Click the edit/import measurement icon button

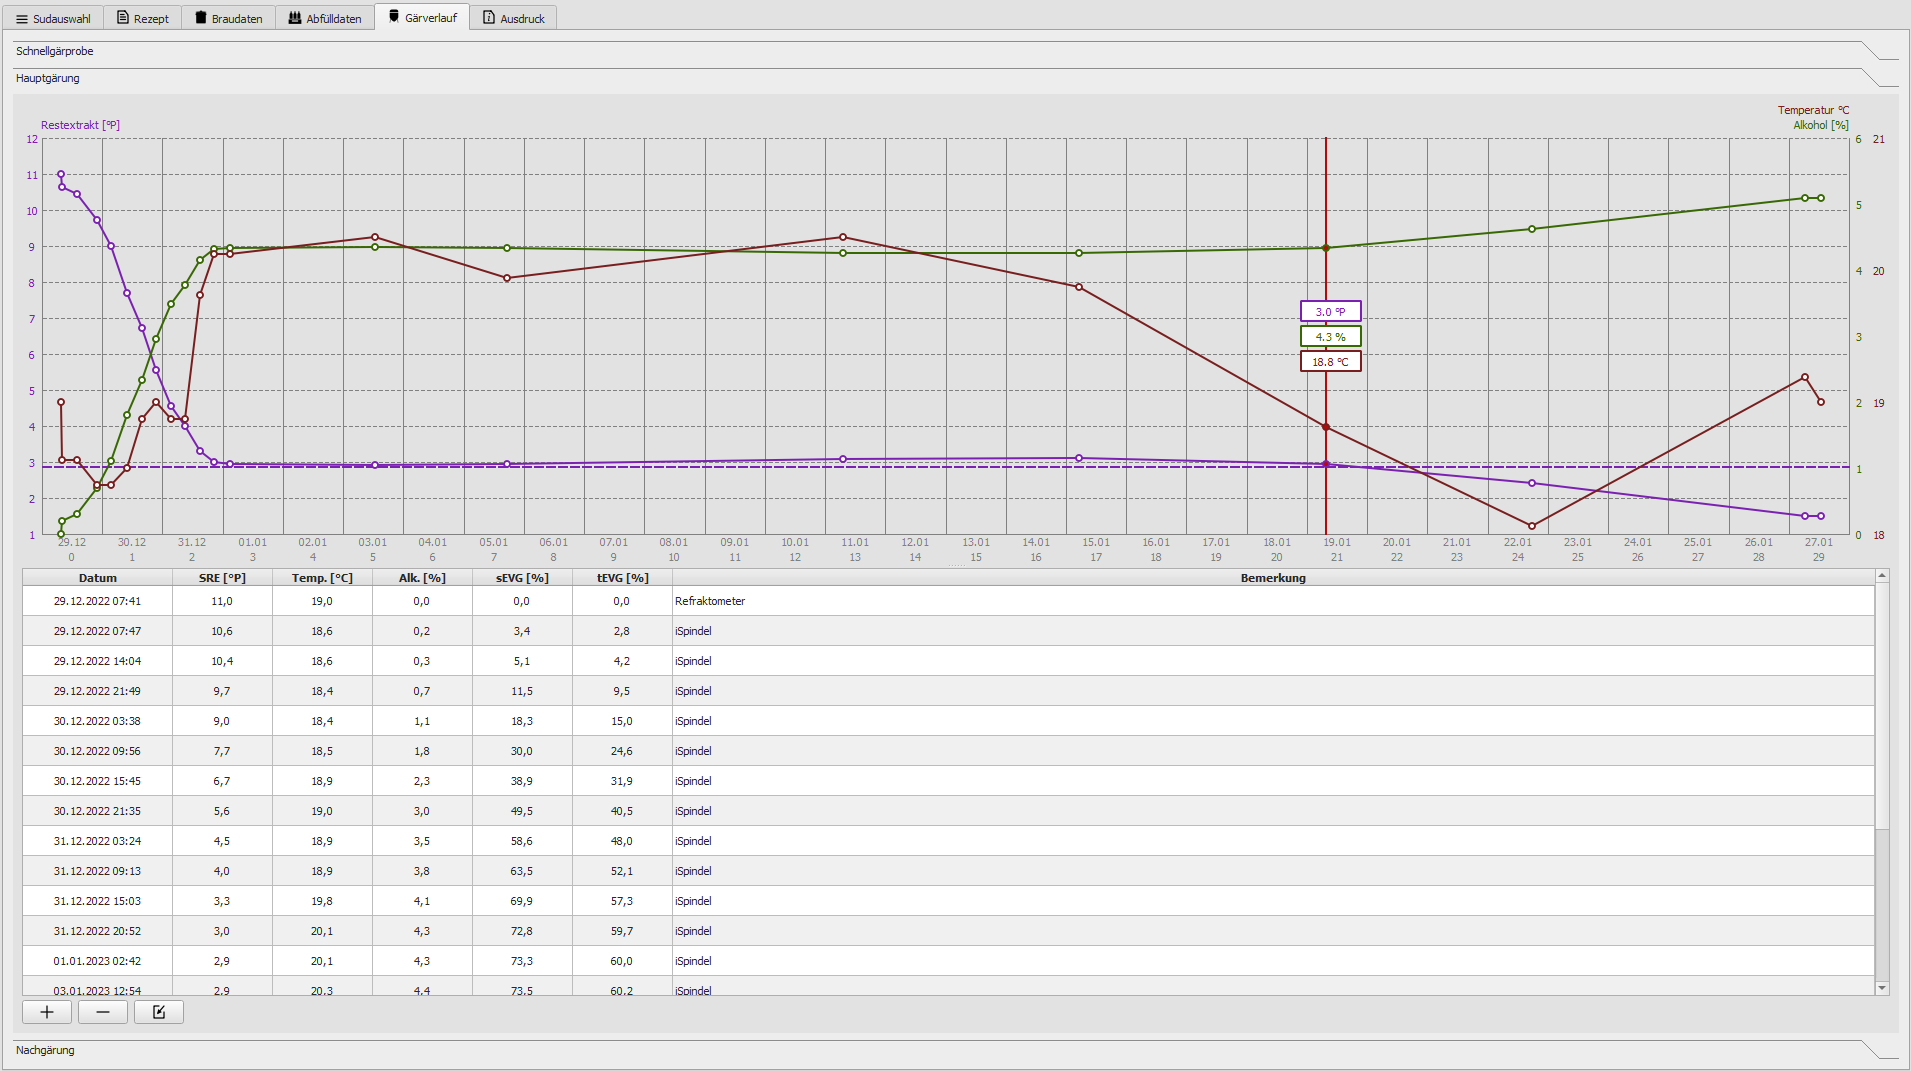point(159,1012)
